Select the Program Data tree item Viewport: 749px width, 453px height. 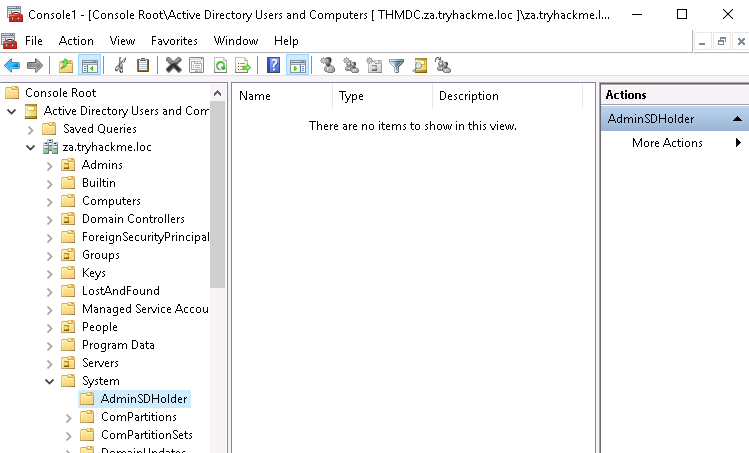118,345
